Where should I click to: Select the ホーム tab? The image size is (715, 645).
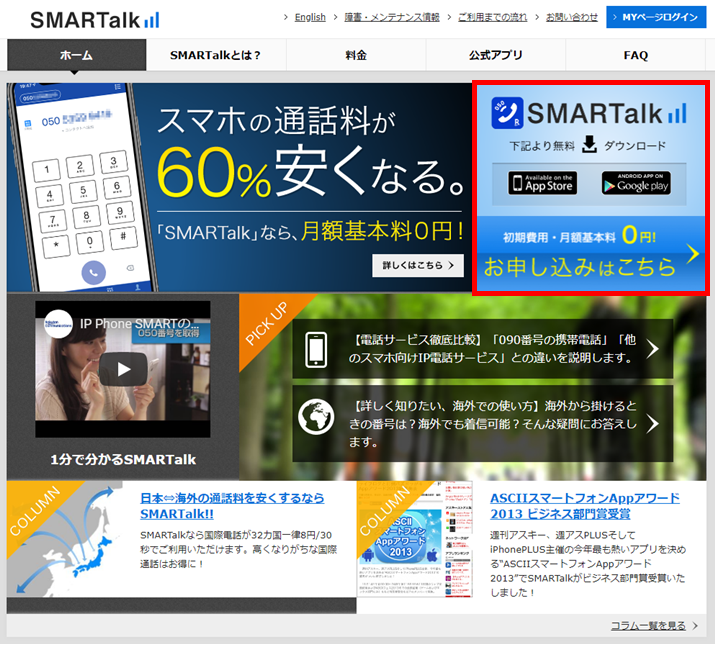(77, 55)
